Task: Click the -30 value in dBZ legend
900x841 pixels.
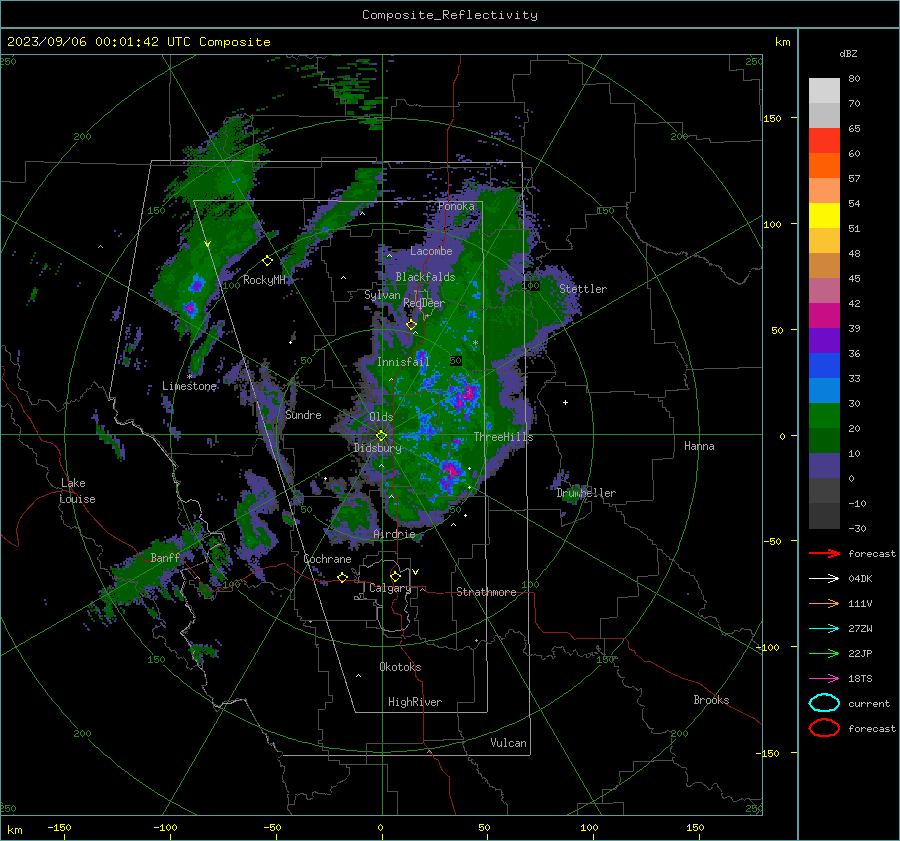Action: (x=857, y=529)
